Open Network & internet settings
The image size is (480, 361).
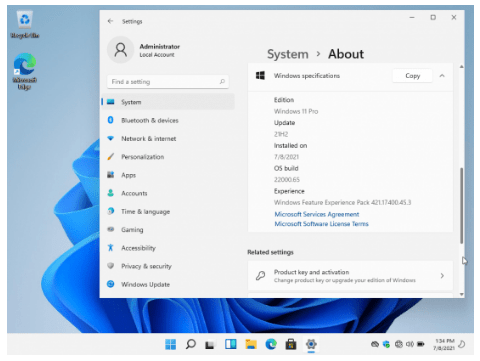coord(168,139)
